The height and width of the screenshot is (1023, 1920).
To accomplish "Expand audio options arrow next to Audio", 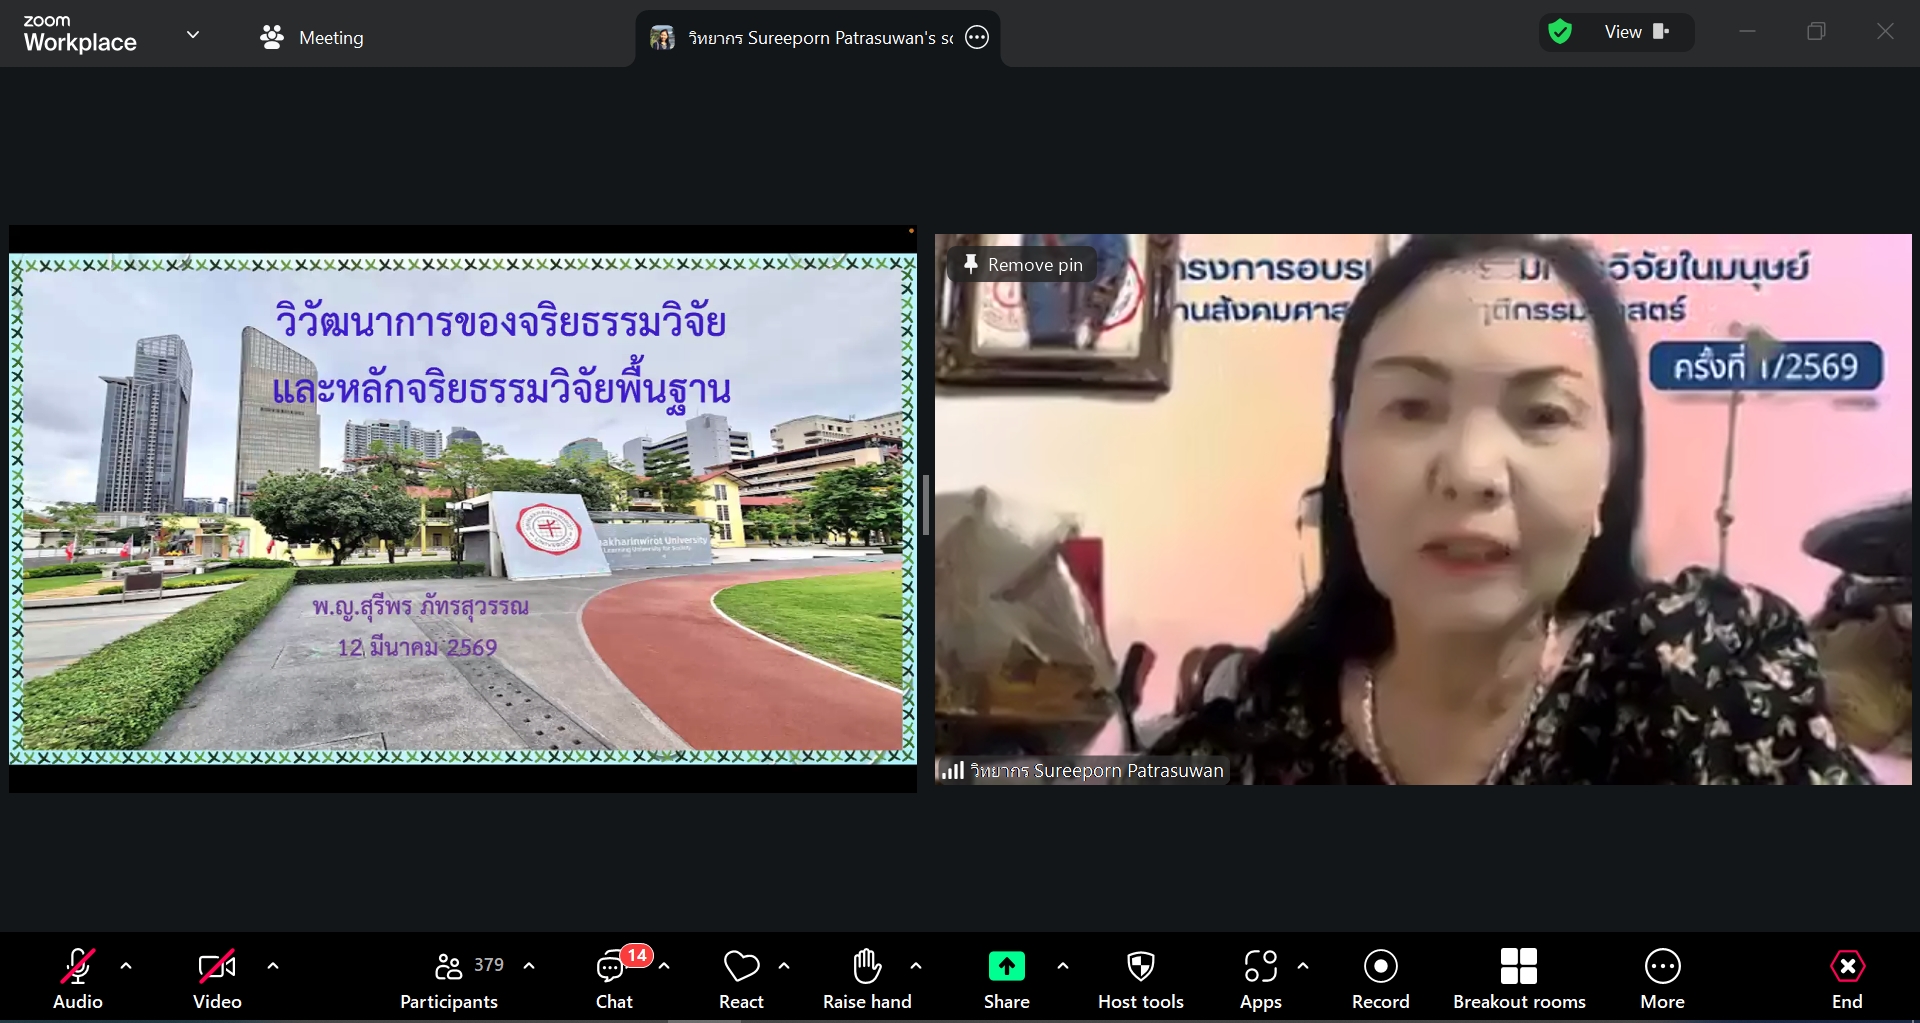I will click(126, 966).
